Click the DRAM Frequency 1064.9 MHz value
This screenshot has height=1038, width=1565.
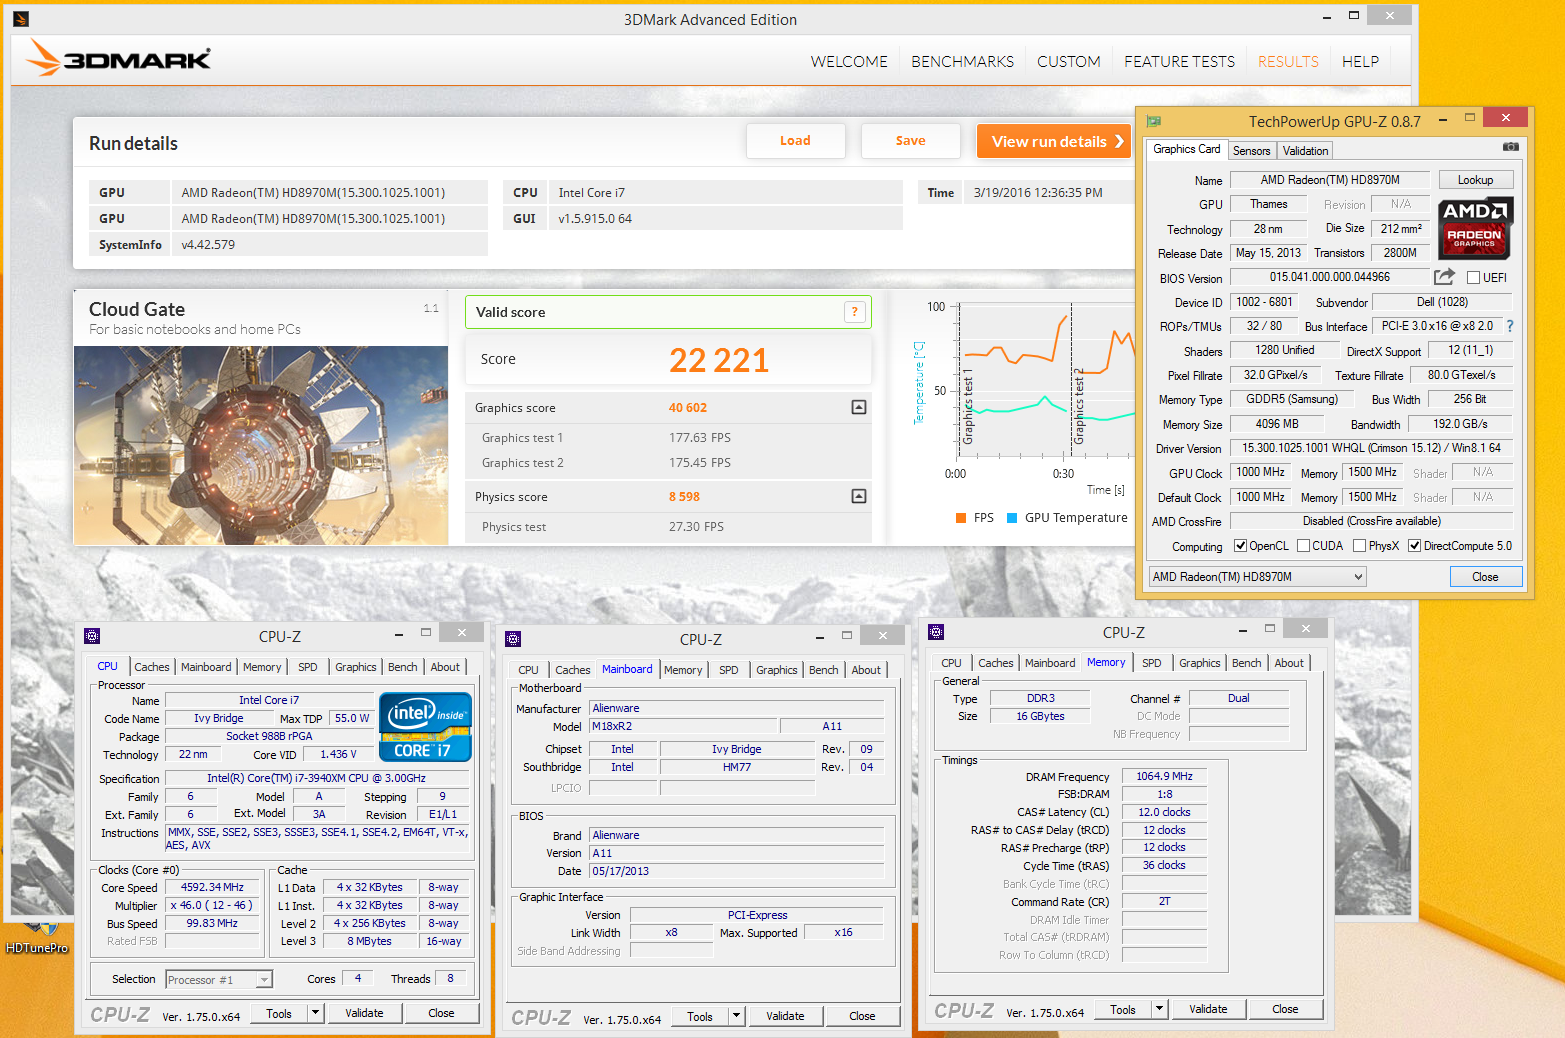pyautogui.click(x=1164, y=776)
